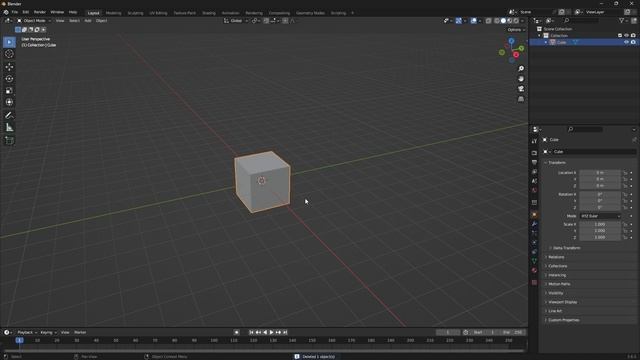The image size is (640, 360).
Task: Expand the Motion Paths panel
Action: [559, 284]
